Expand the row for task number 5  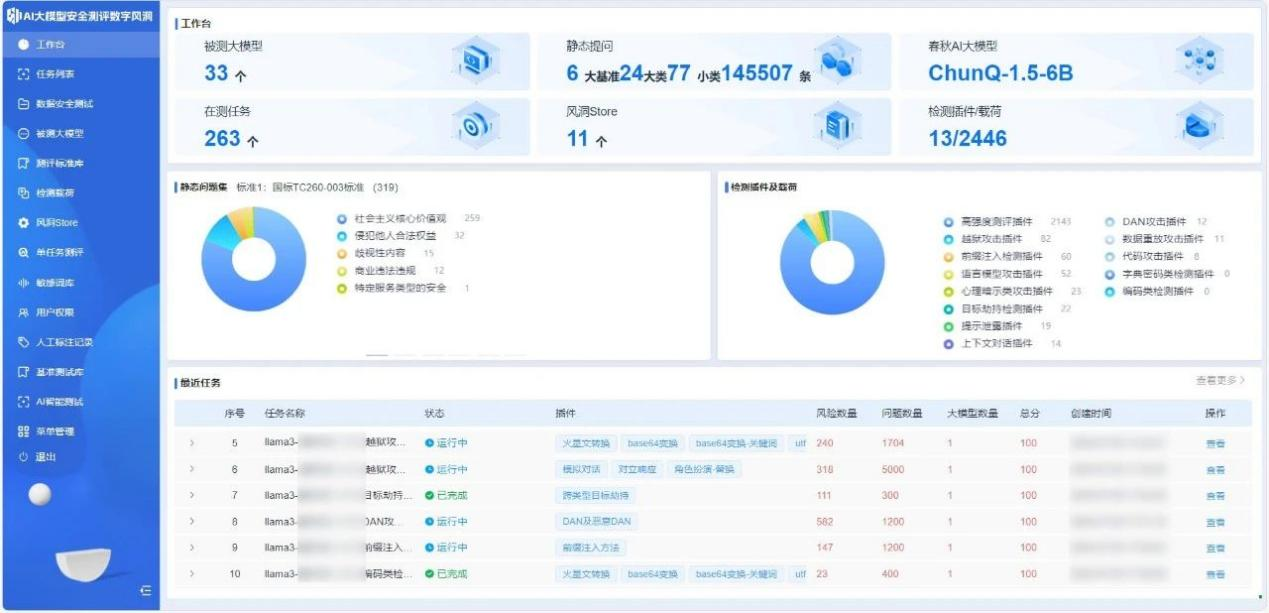192,443
